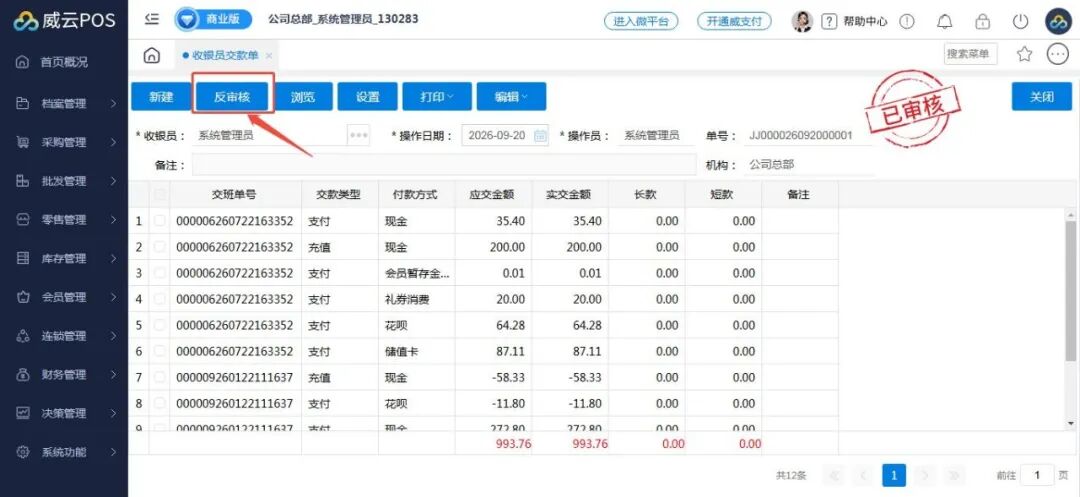Expand 零售管理 submenu arrow
This screenshot has width=1080, height=497.
point(113,220)
